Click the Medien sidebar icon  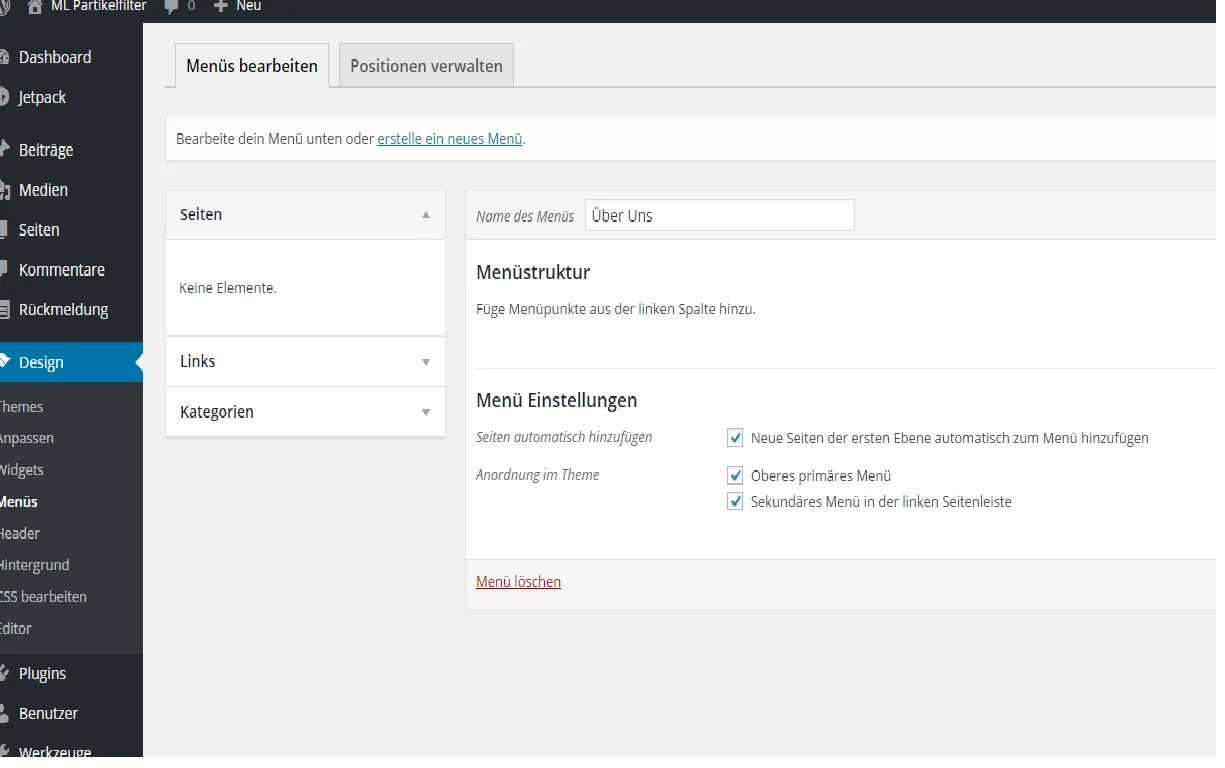coord(4,190)
